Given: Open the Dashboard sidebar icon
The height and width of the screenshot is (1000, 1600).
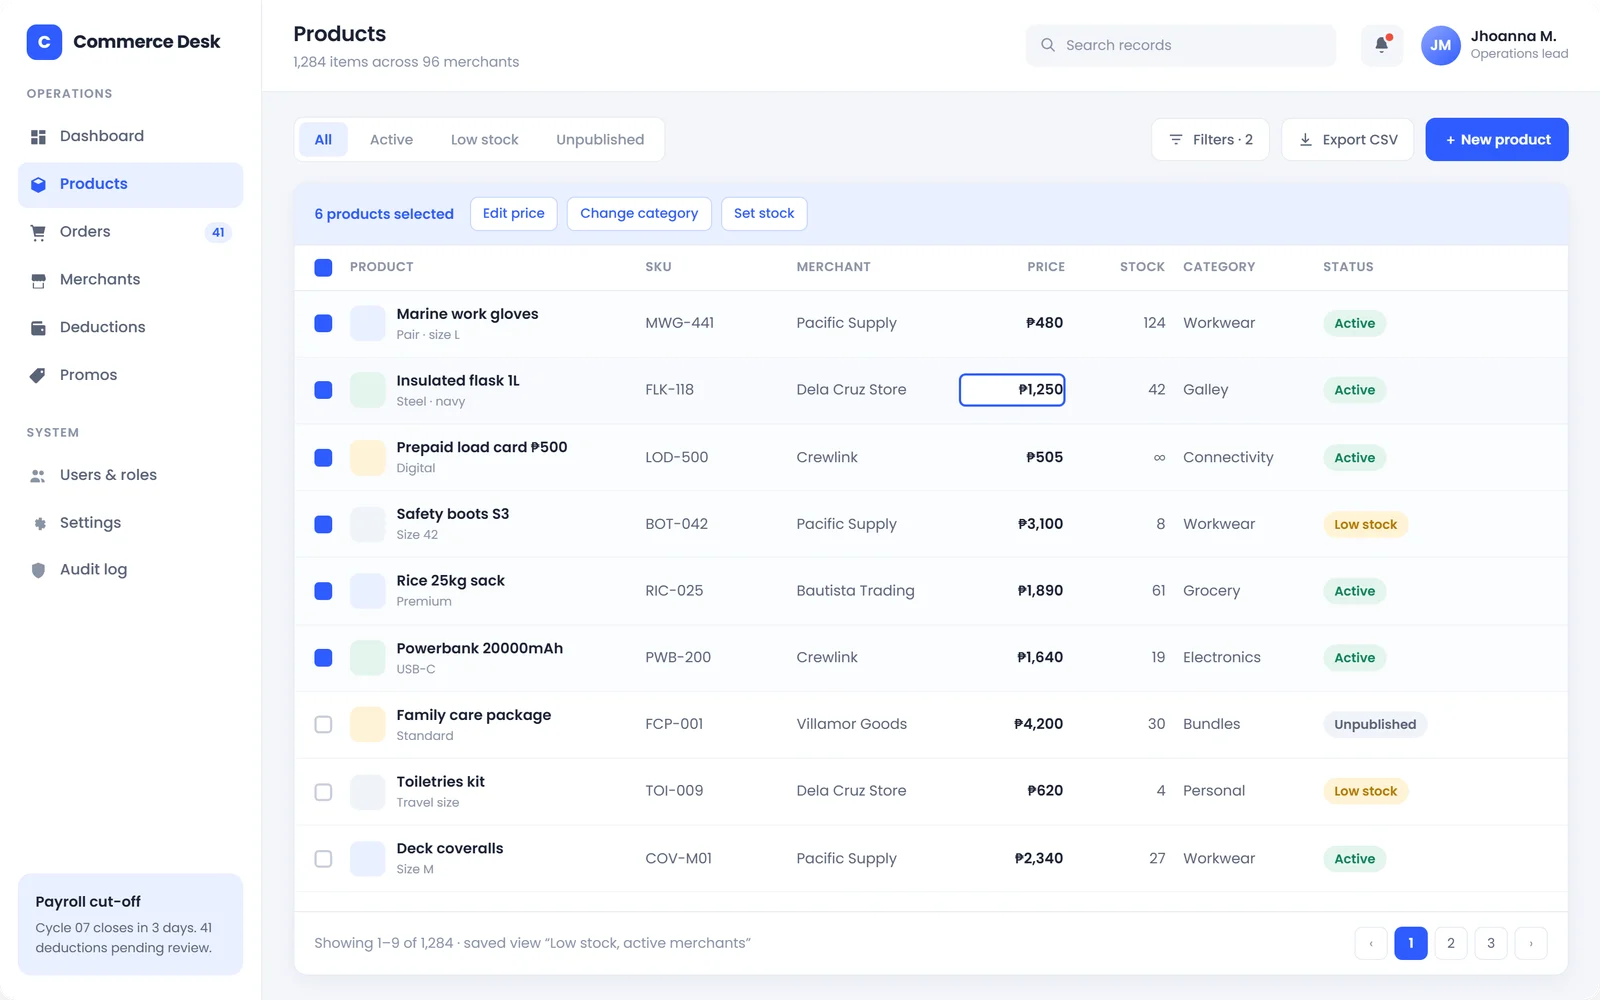Looking at the screenshot, I should (38, 137).
